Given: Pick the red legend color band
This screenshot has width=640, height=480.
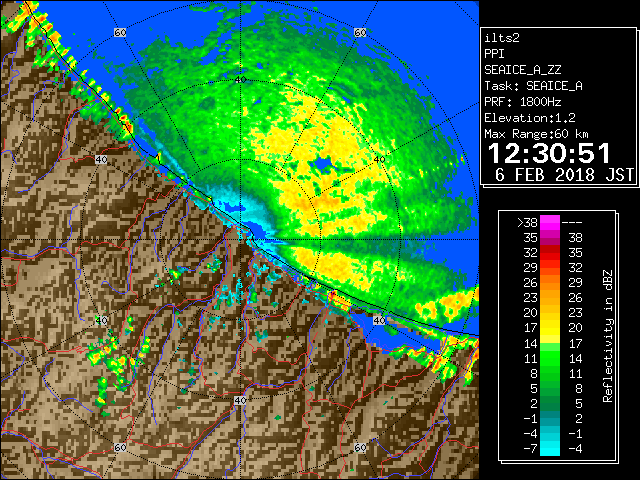Looking at the screenshot, I should (550, 253).
